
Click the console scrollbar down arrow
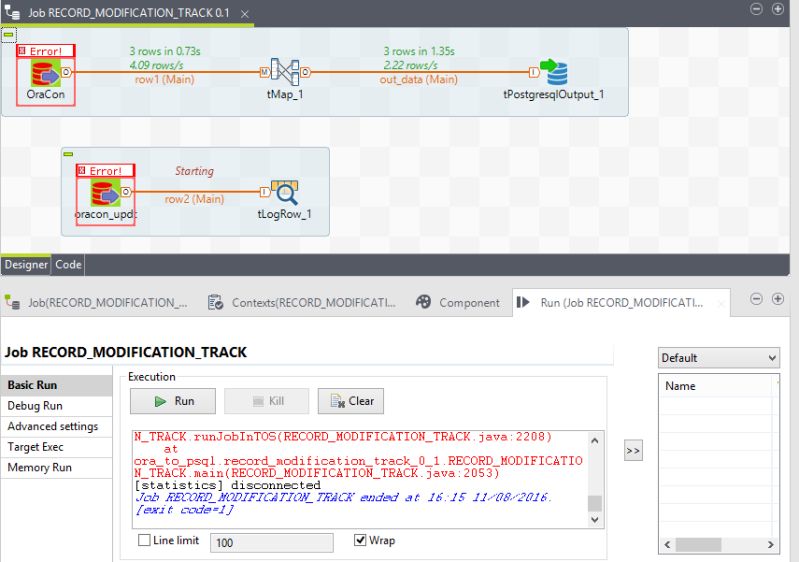click(595, 520)
